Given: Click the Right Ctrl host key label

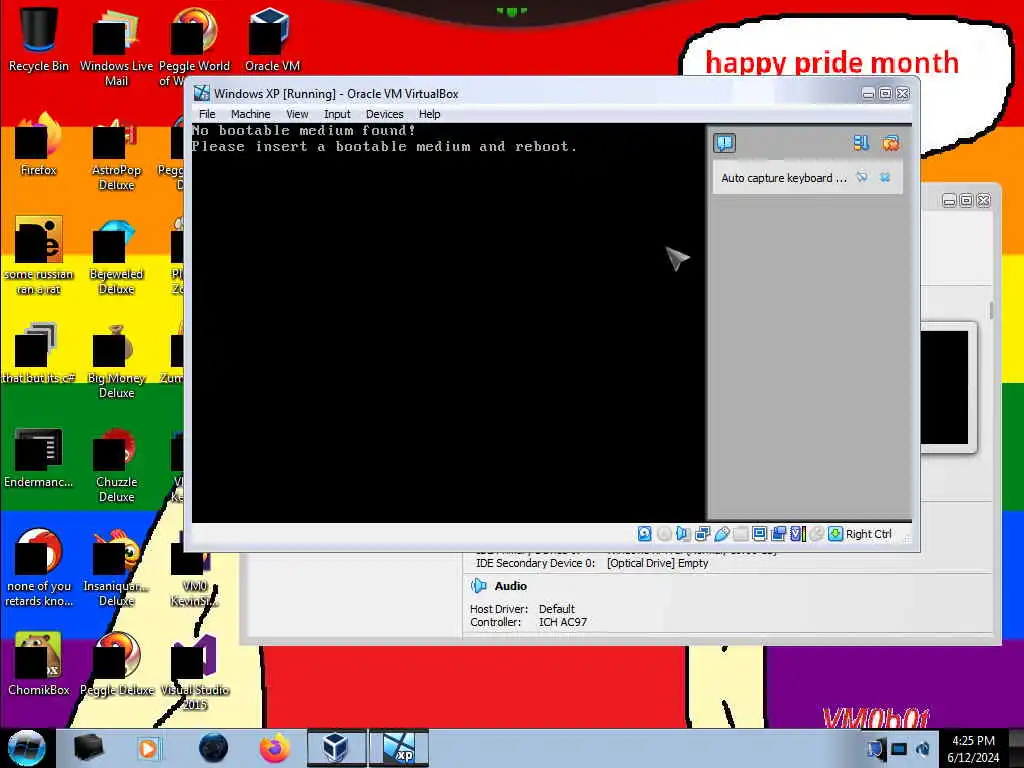Looking at the screenshot, I should (x=869, y=534).
